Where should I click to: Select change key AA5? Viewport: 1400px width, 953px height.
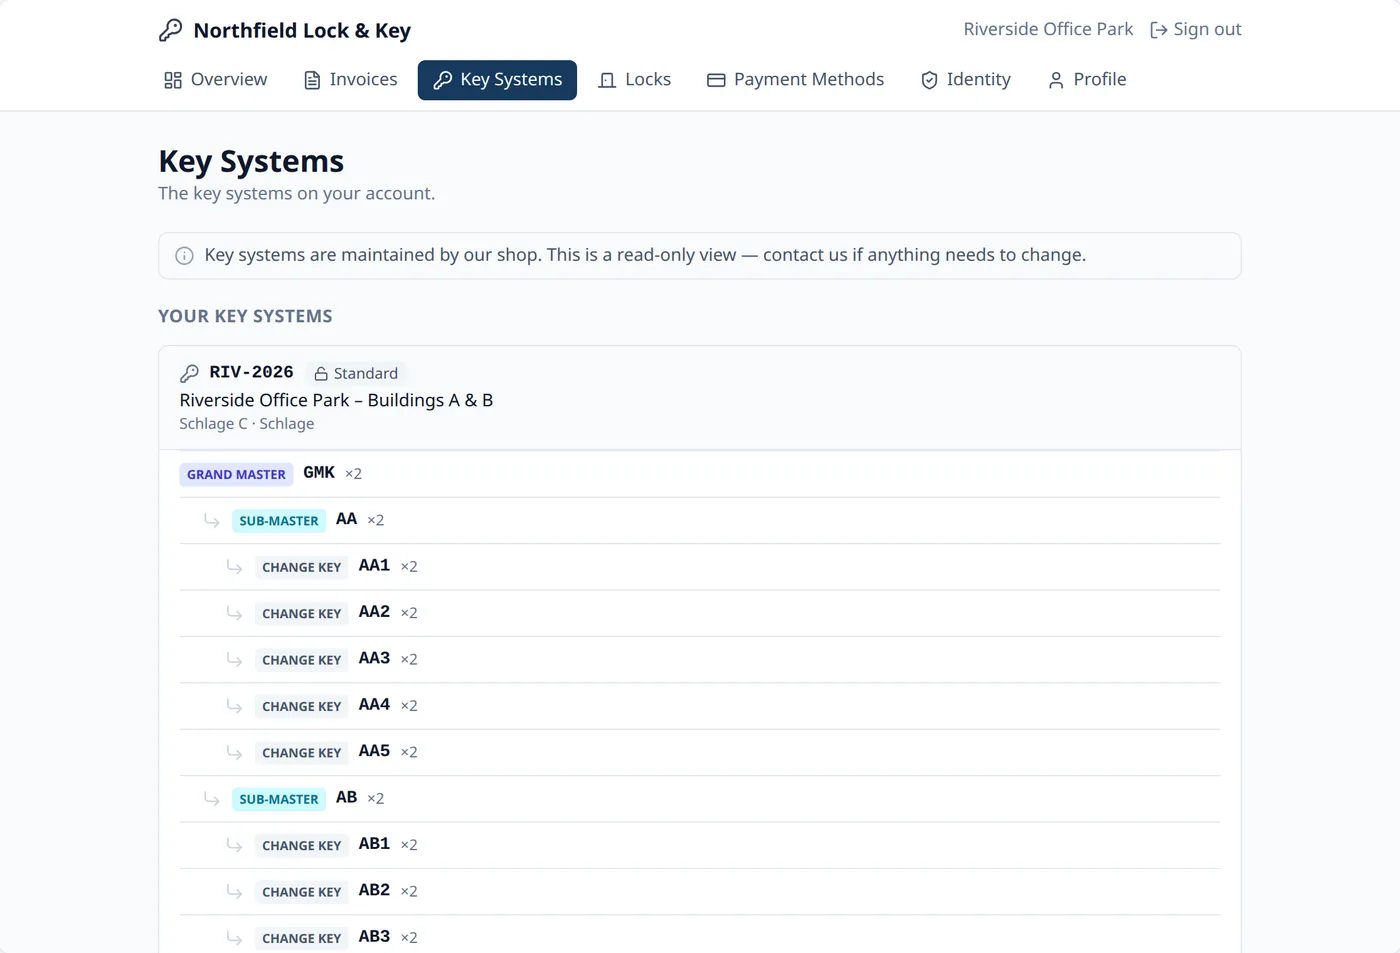click(x=374, y=751)
